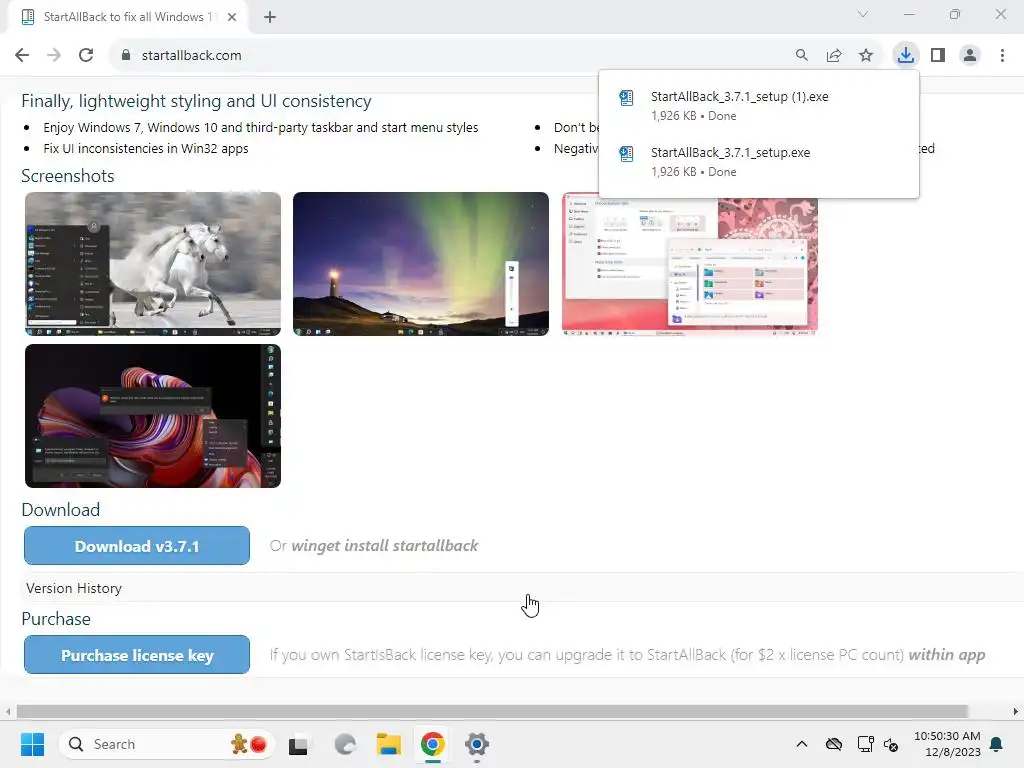Open File Explorer from the taskbar
This screenshot has height=768, width=1024.
click(389, 744)
